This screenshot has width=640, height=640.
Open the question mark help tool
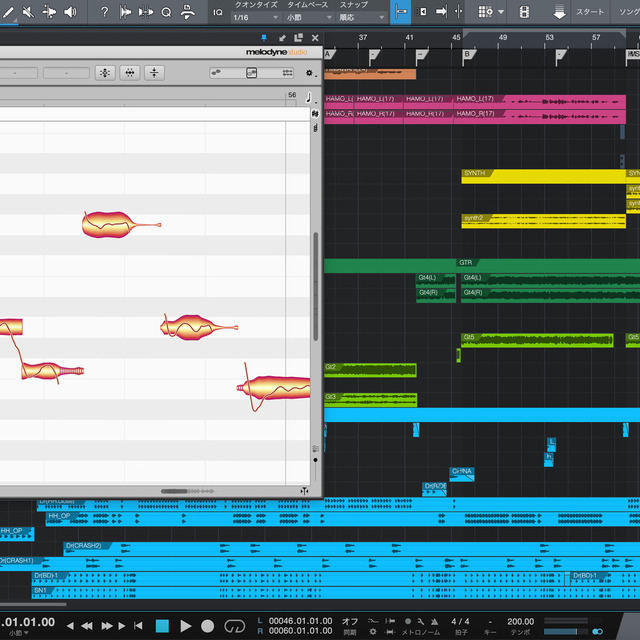pyautogui.click(x=103, y=12)
